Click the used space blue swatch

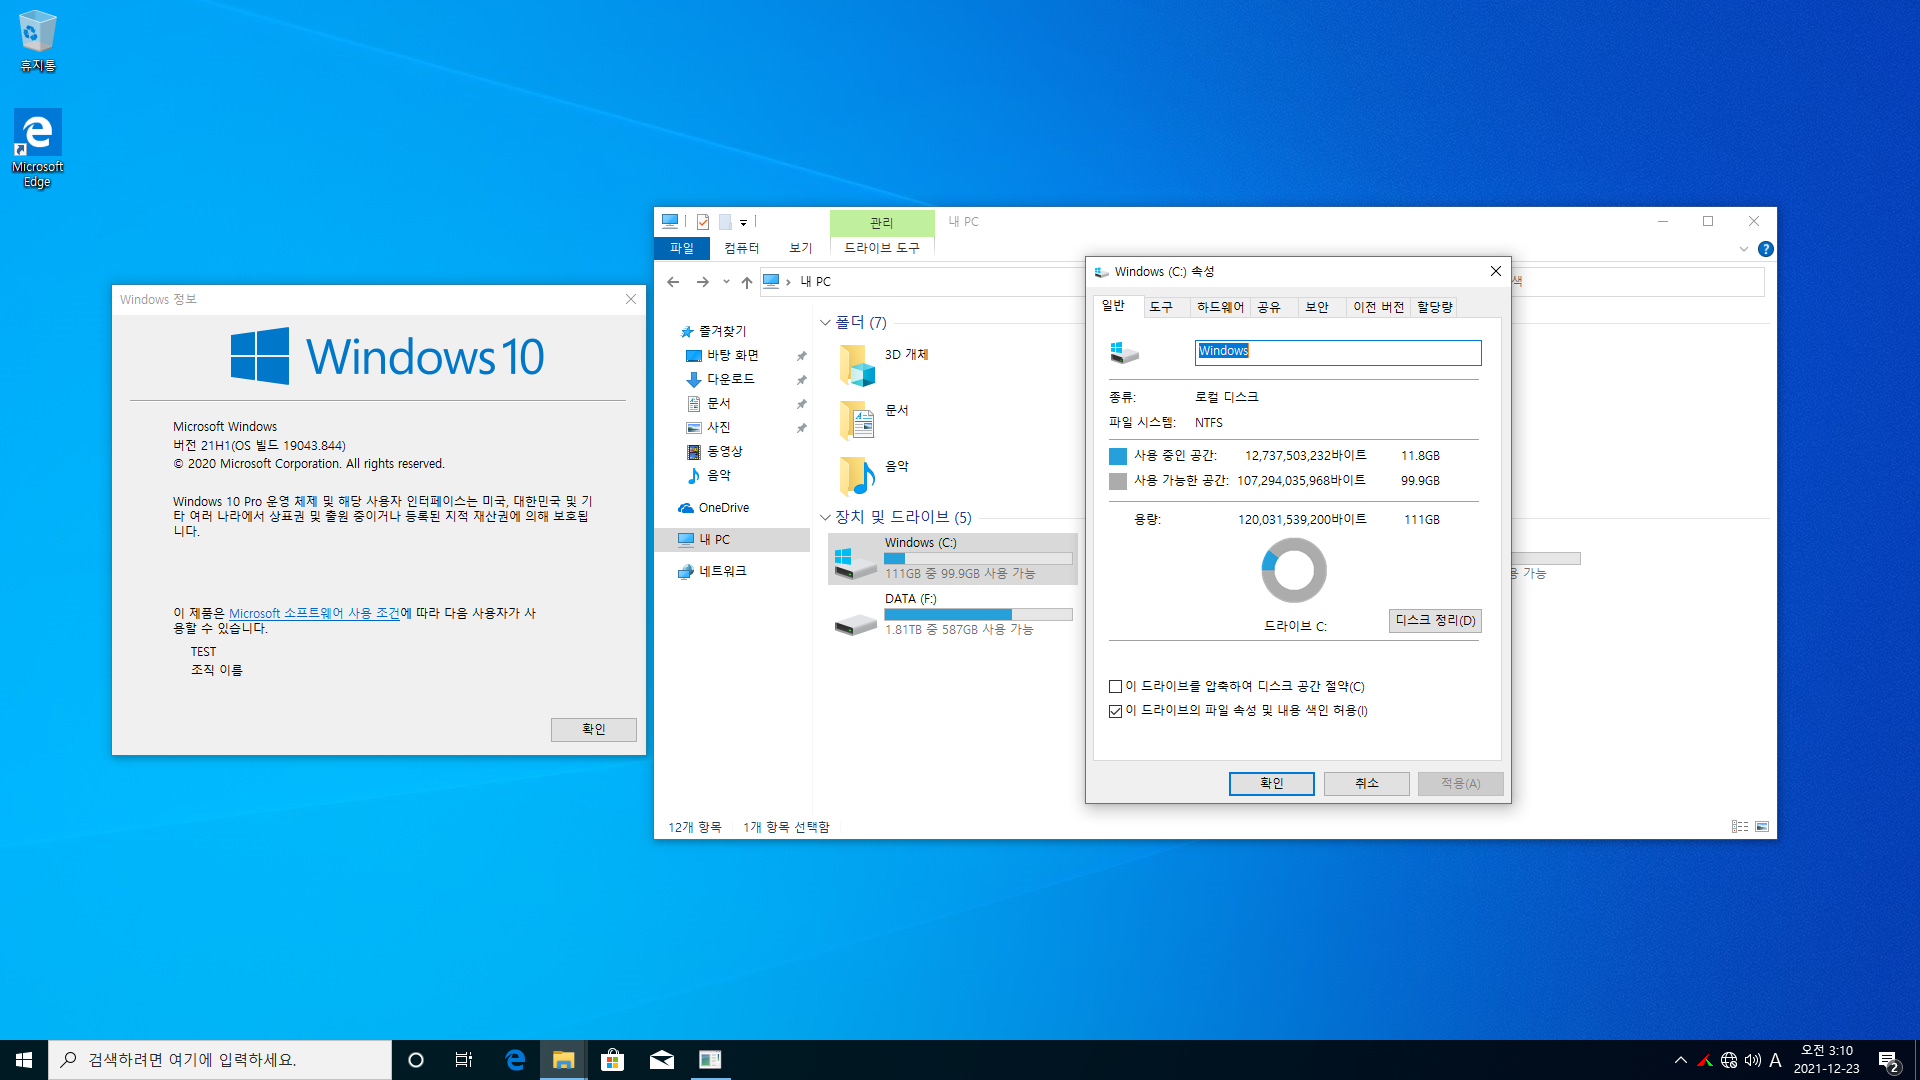coord(1118,456)
